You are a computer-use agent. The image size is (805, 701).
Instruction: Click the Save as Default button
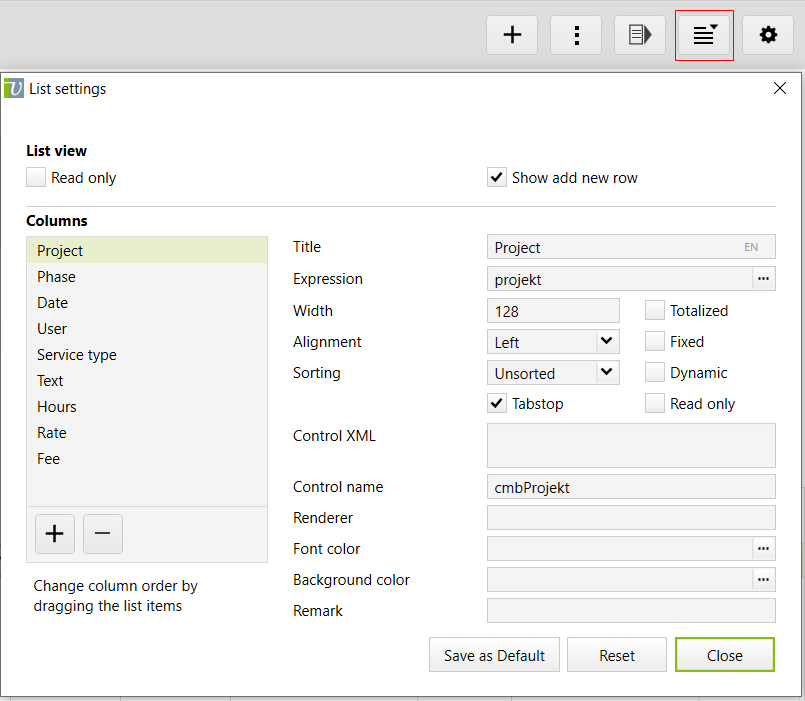(x=494, y=656)
